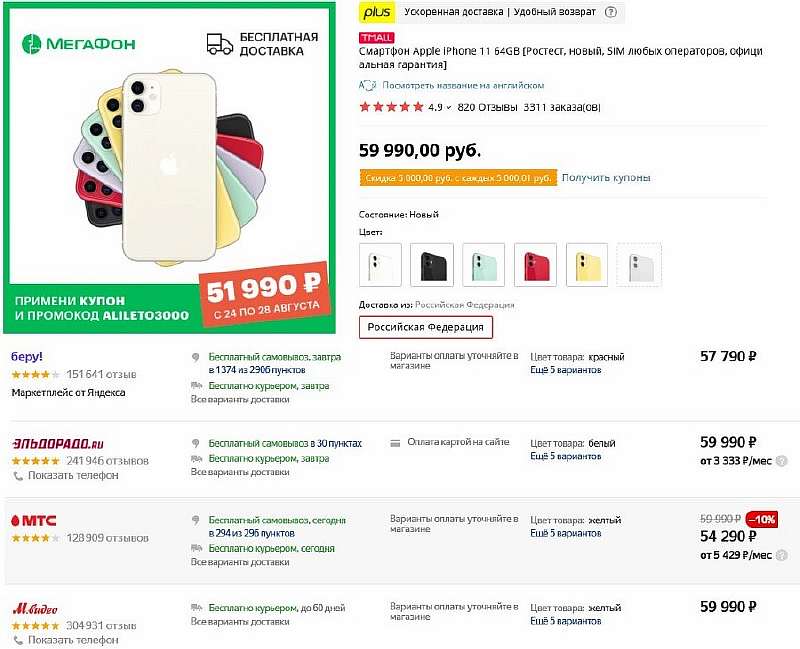Open the 820 Отзывы reviews link

pos(487,108)
